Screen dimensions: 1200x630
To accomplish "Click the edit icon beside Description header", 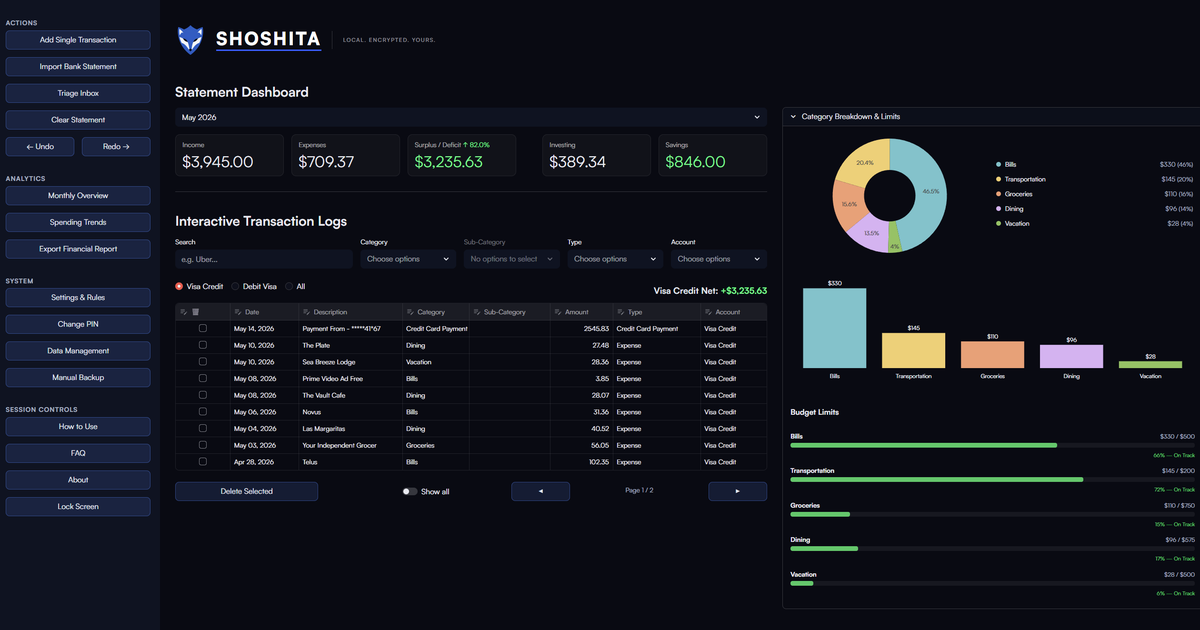I will point(306,312).
